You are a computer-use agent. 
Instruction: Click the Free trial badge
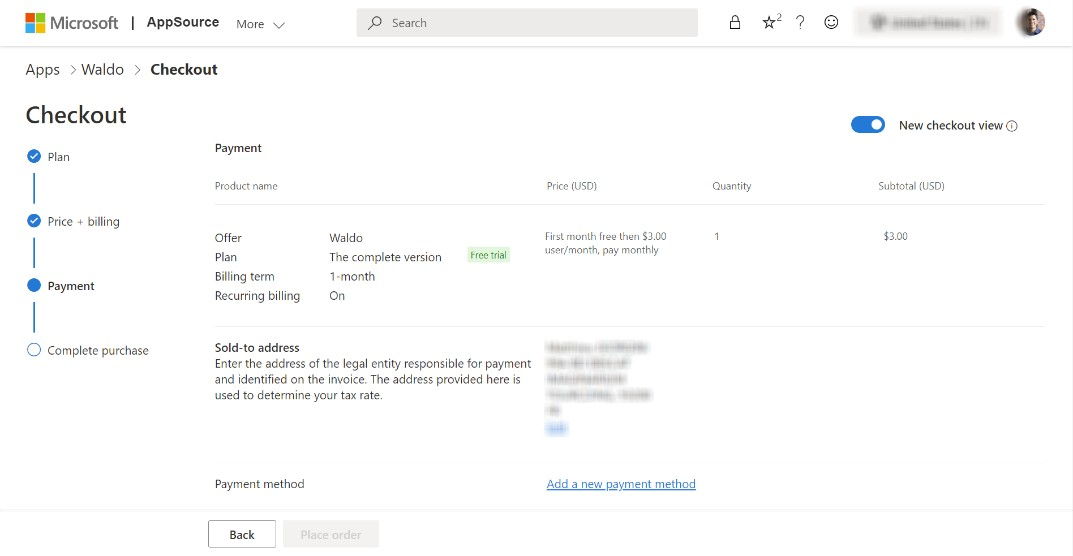point(489,255)
